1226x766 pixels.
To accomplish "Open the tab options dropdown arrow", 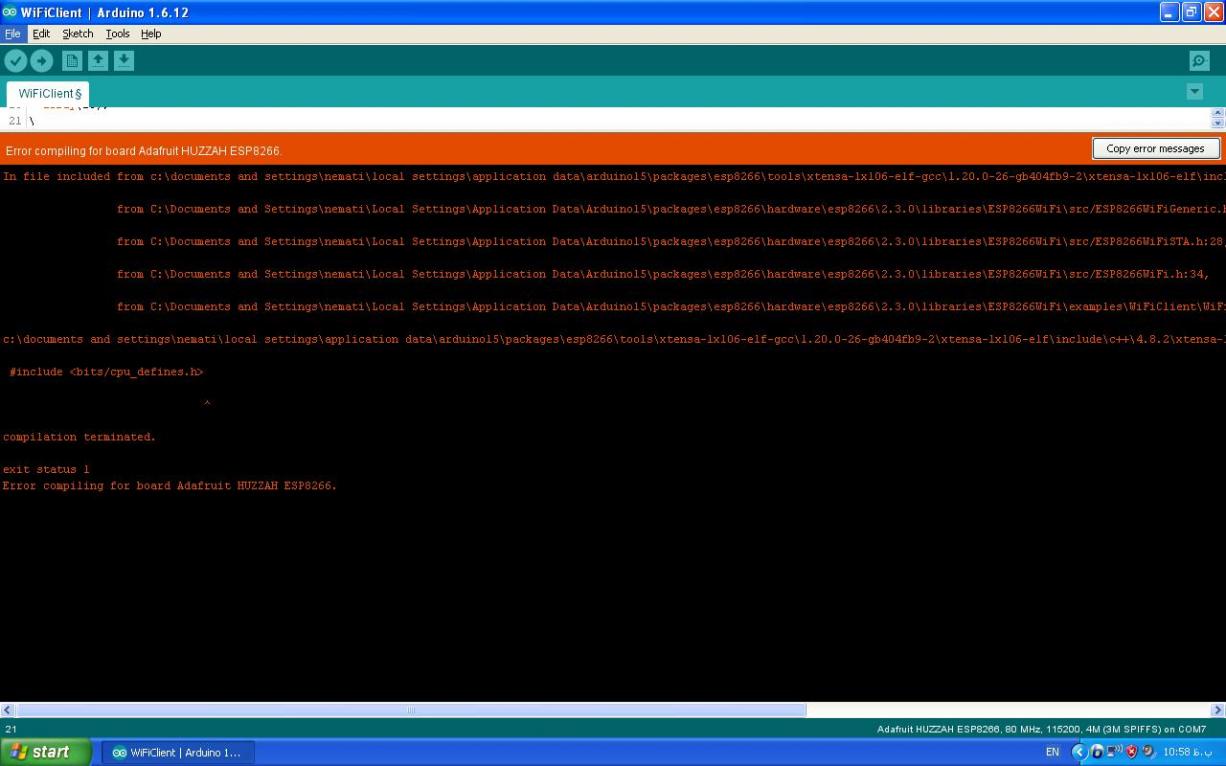I will 1194,92.
